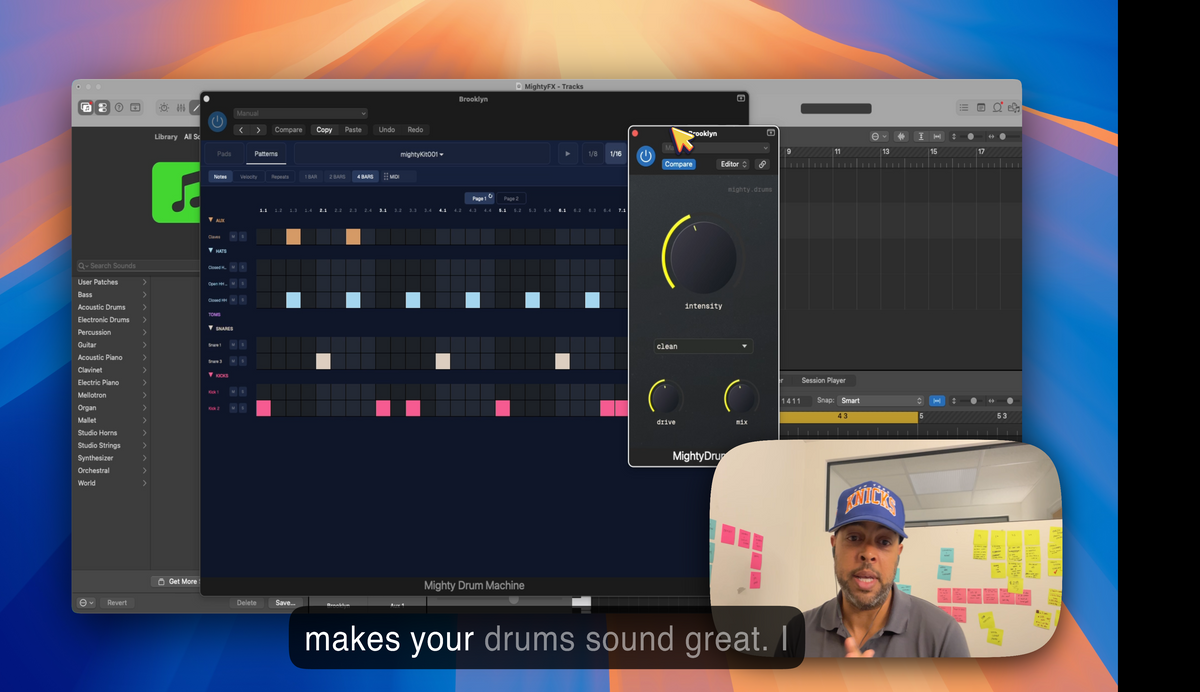Click the Undo button in the drum machine

pyautogui.click(x=386, y=130)
